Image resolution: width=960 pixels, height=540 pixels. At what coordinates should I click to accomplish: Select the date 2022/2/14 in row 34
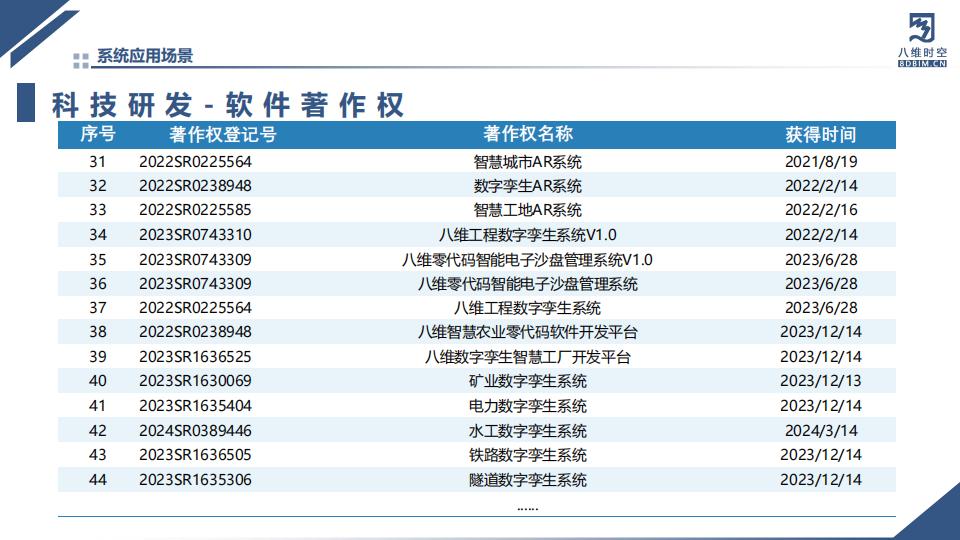point(821,234)
